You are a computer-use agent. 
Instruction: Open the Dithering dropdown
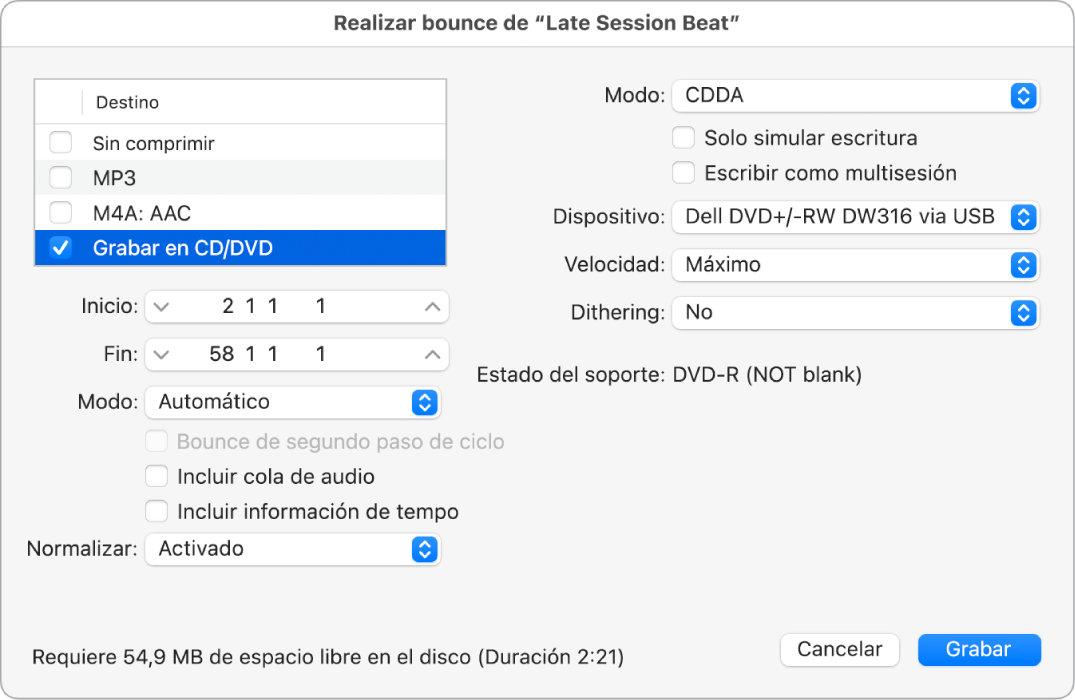(855, 312)
